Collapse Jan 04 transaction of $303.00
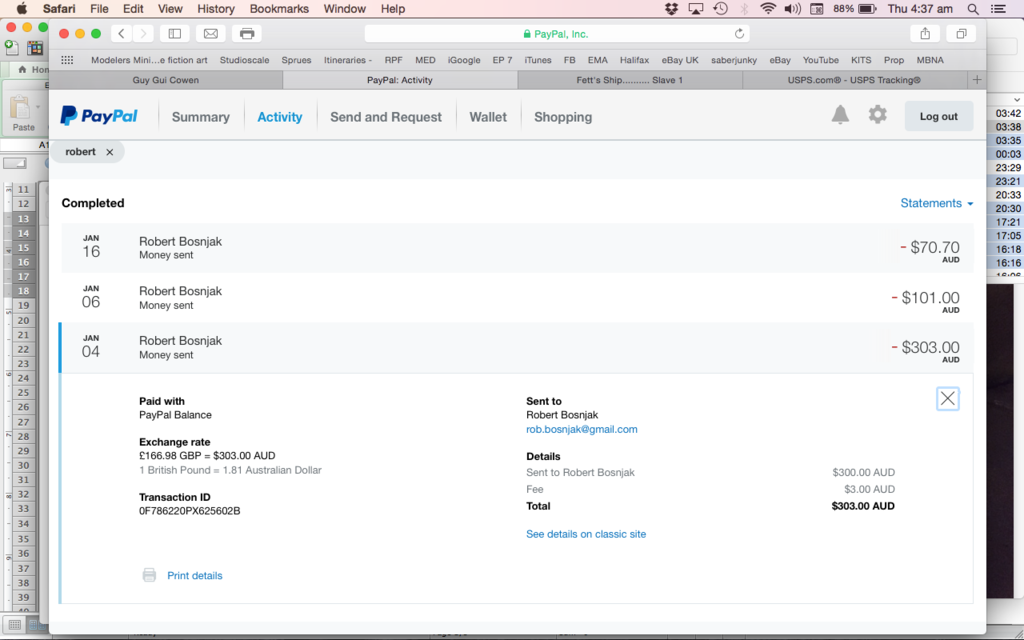Image resolution: width=1024 pixels, height=640 pixels. tap(517, 347)
